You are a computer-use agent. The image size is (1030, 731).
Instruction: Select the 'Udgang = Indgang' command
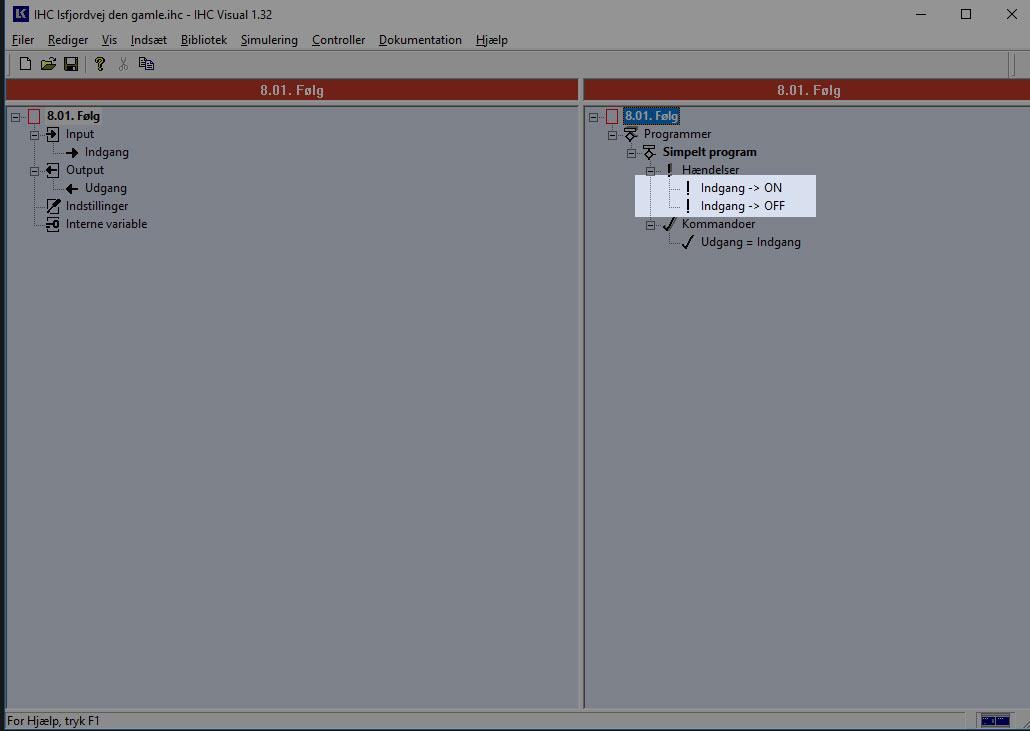pyautogui.click(x=750, y=242)
